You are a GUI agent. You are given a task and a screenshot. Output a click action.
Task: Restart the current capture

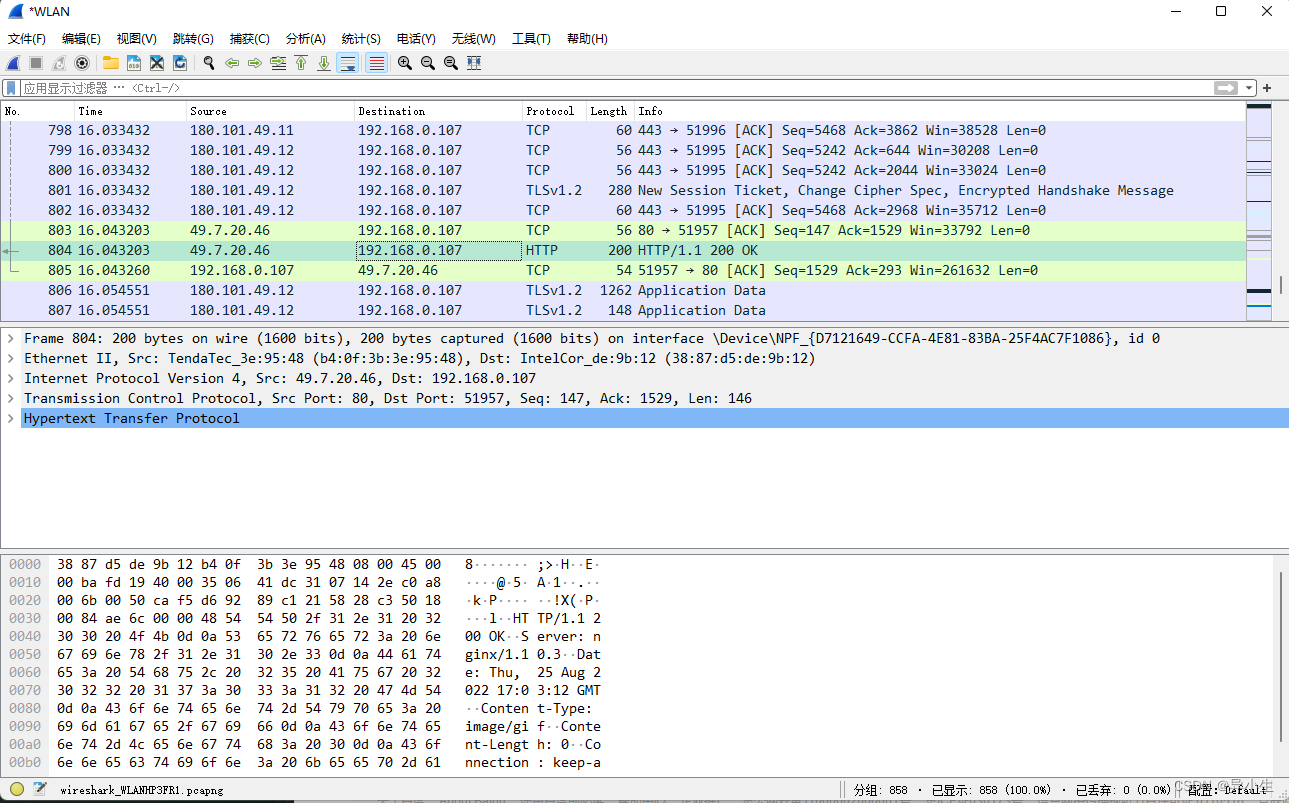(x=59, y=63)
